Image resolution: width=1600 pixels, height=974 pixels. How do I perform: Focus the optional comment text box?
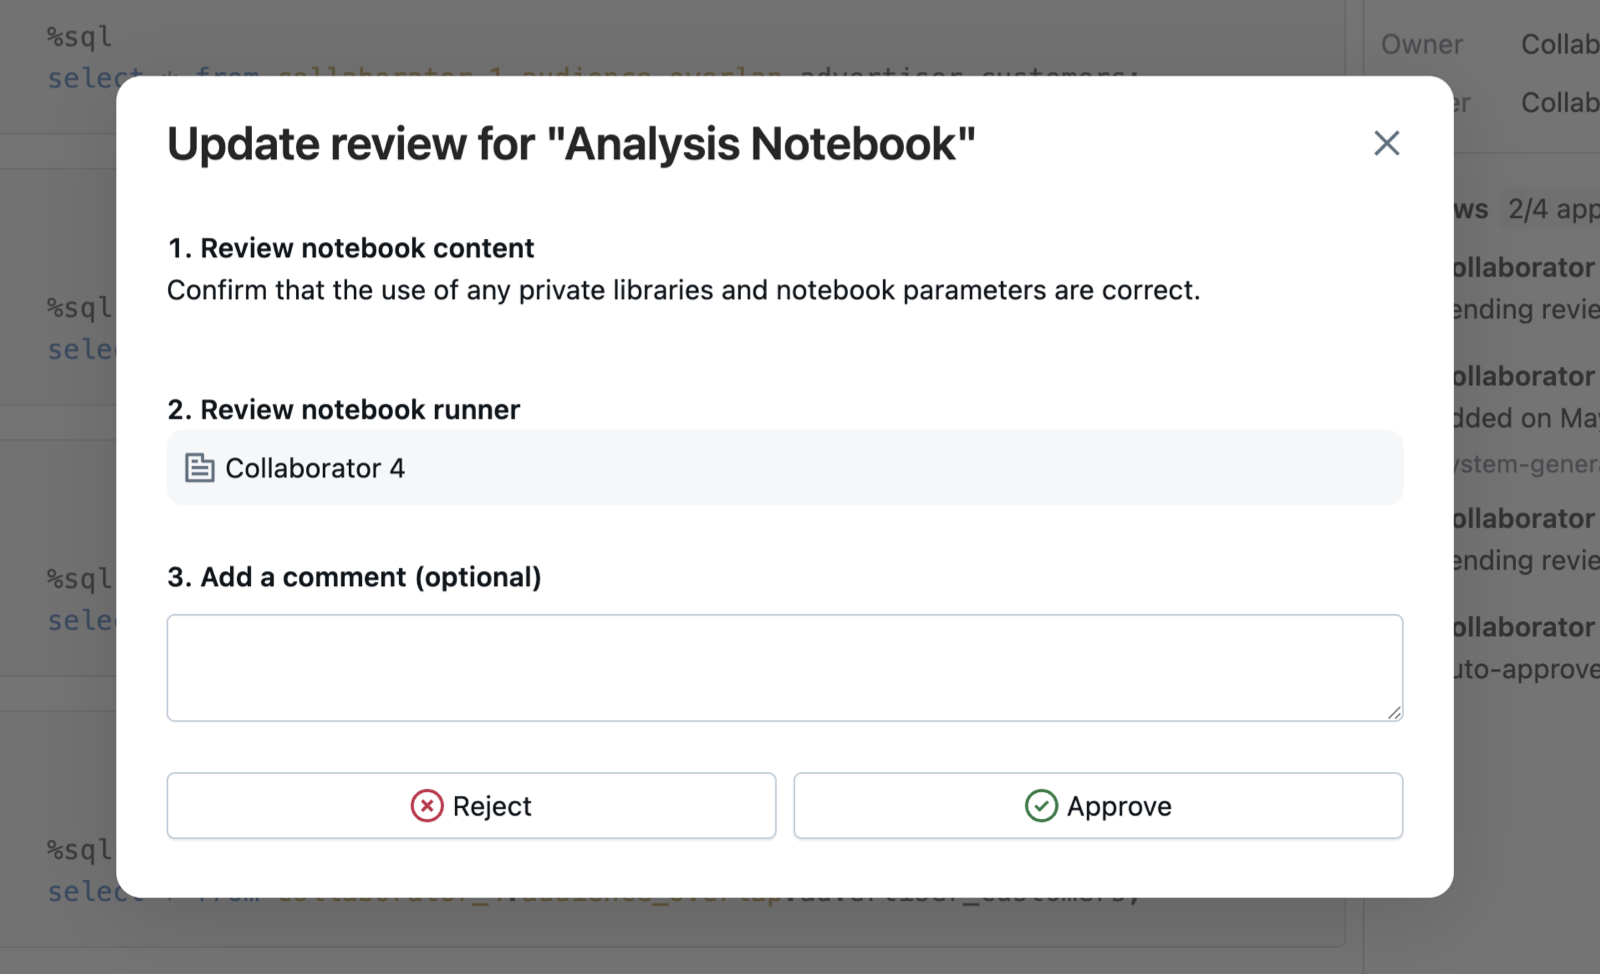click(x=785, y=668)
